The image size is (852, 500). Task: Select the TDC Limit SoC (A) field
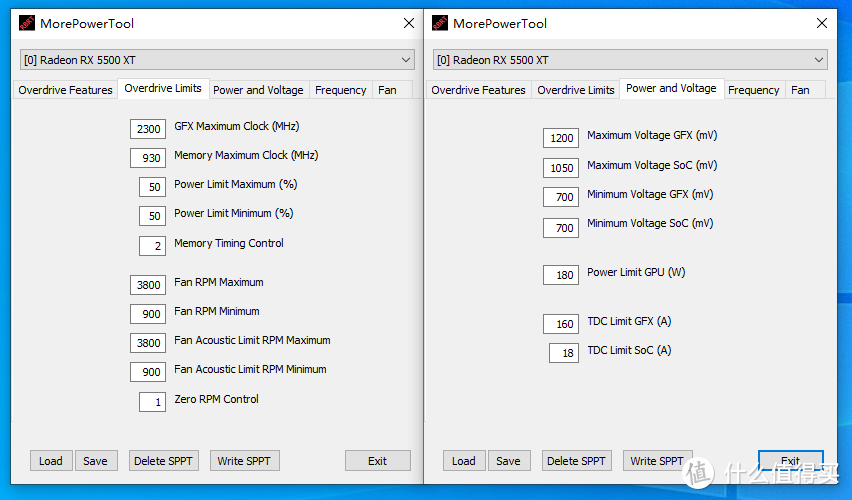pyautogui.click(x=563, y=353)
